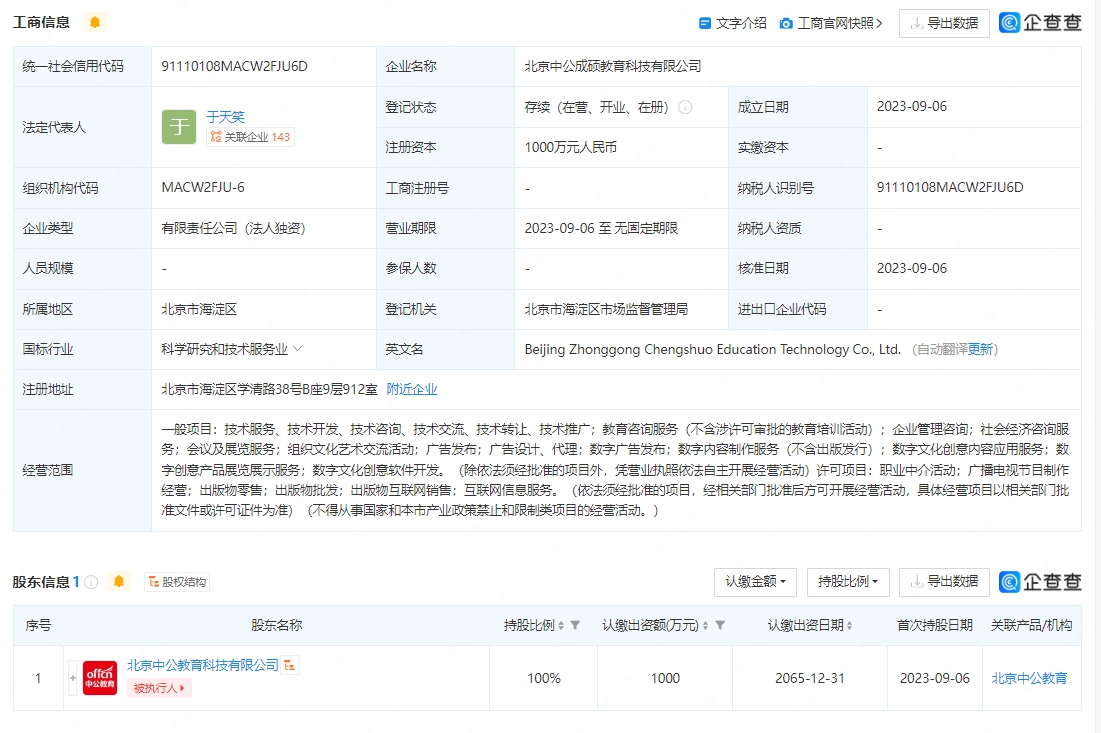
Task: Click 2023-09-06 至 无固定期限 business term
Action: click(601, 228)
